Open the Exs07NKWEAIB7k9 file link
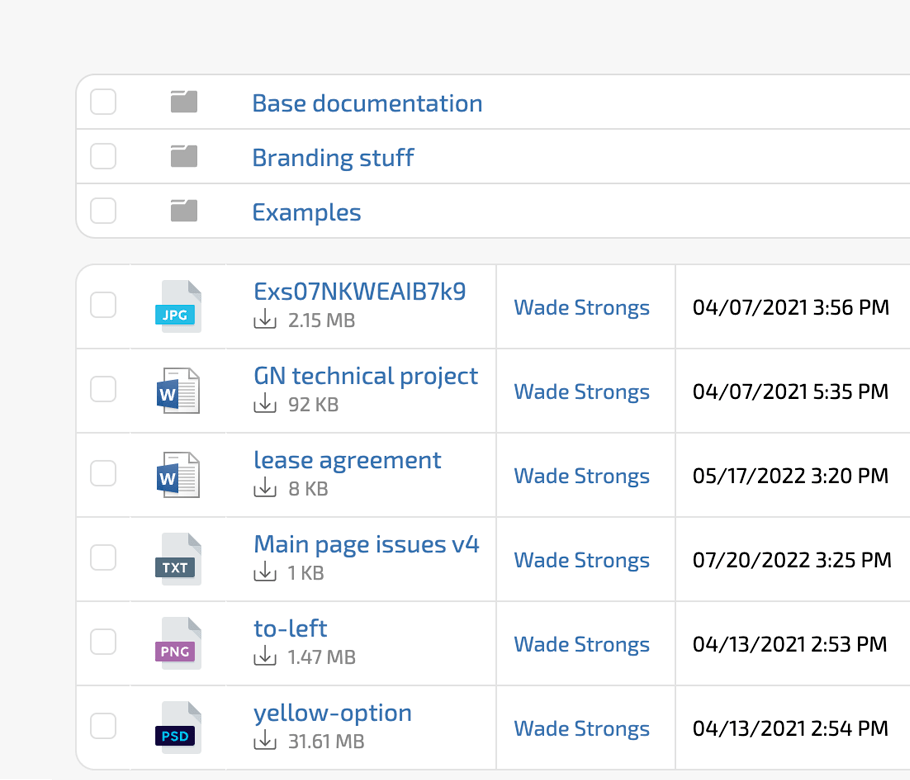The image size is (910, 780). pyautogui.click(x=360, y=291)
